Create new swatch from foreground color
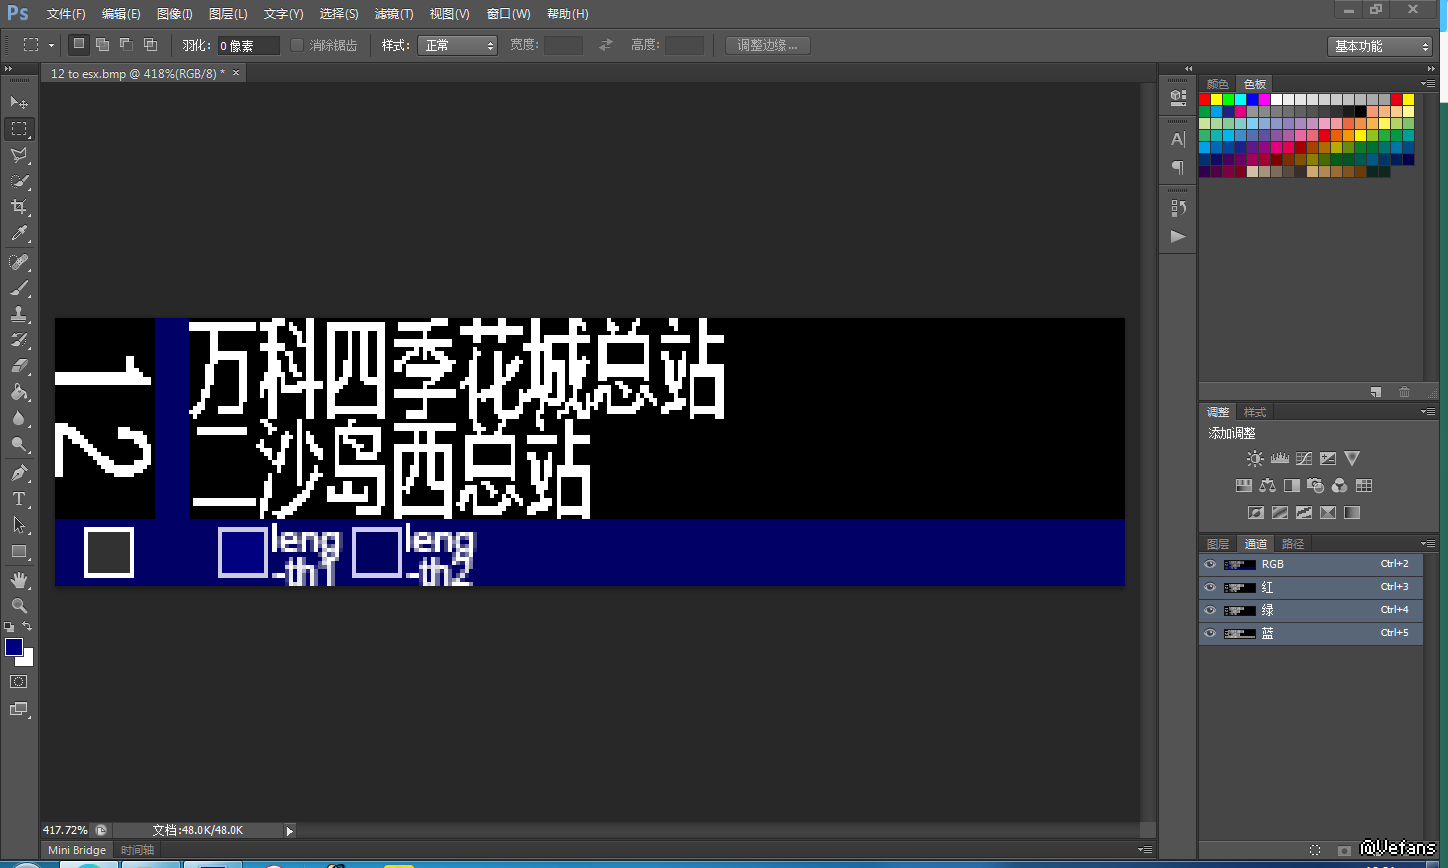Viewport: 1448px width, 868px height. point(1376,392)
